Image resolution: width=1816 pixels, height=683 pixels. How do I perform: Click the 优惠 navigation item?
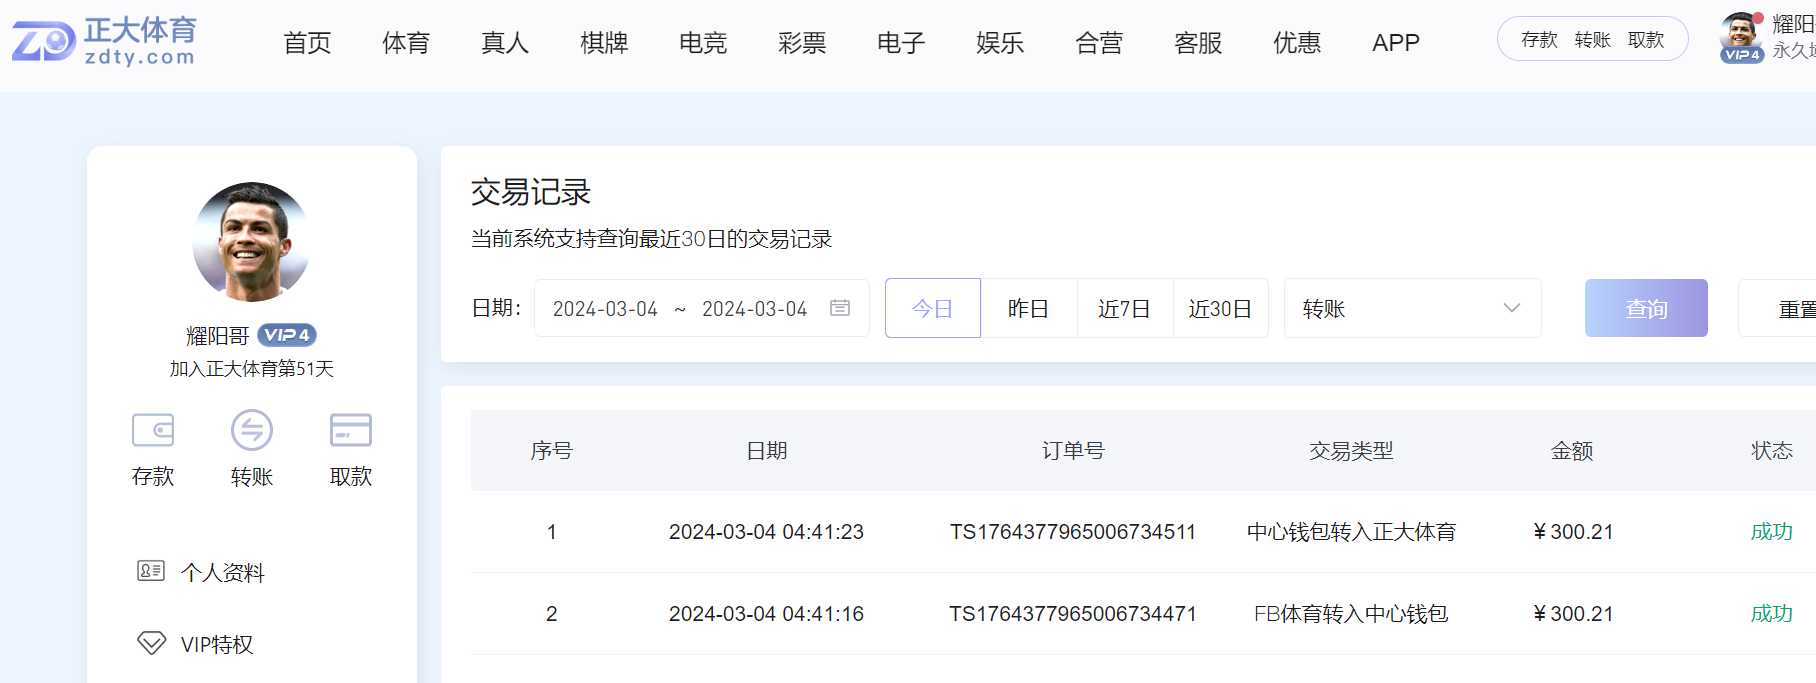click(1296, 43)
